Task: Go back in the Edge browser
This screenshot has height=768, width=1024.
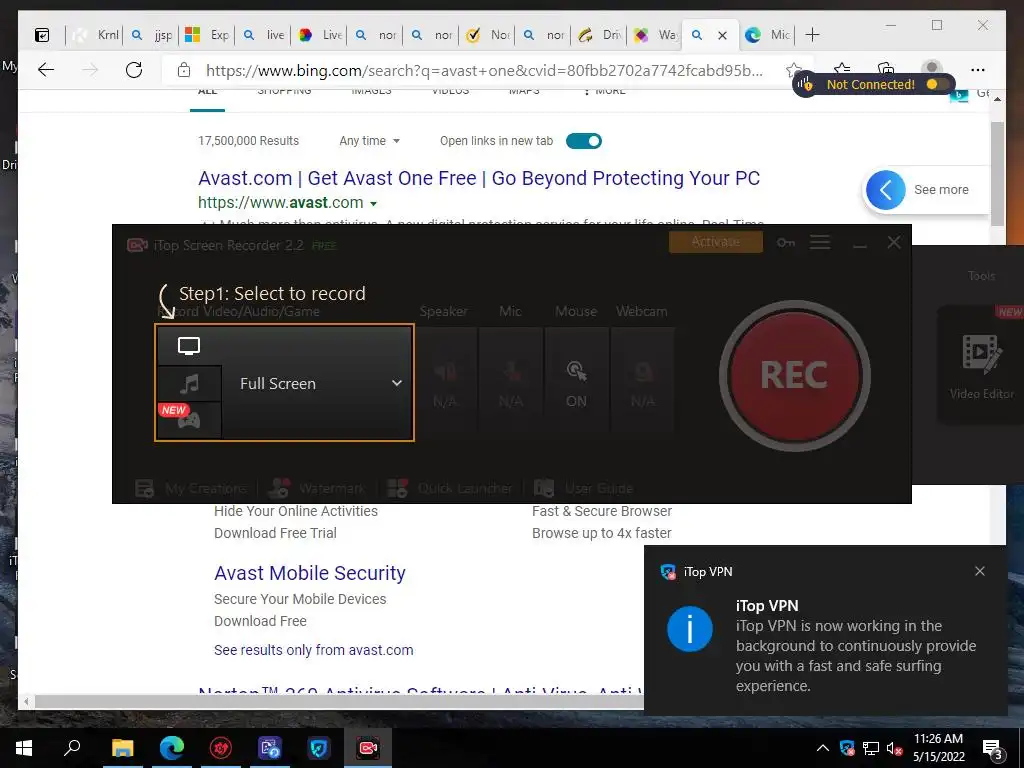Action: [46, 70]
